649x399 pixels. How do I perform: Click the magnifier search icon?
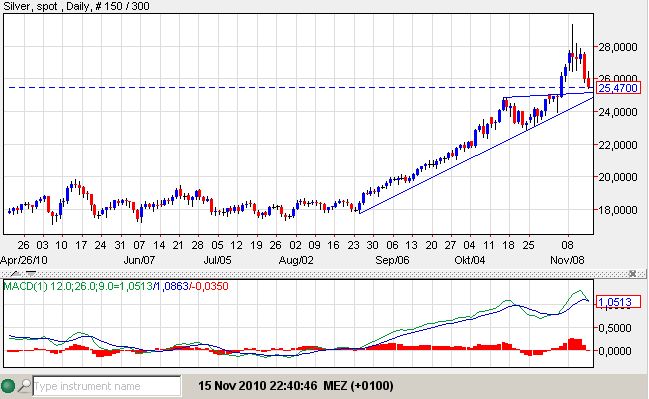(x=24, y=386)
